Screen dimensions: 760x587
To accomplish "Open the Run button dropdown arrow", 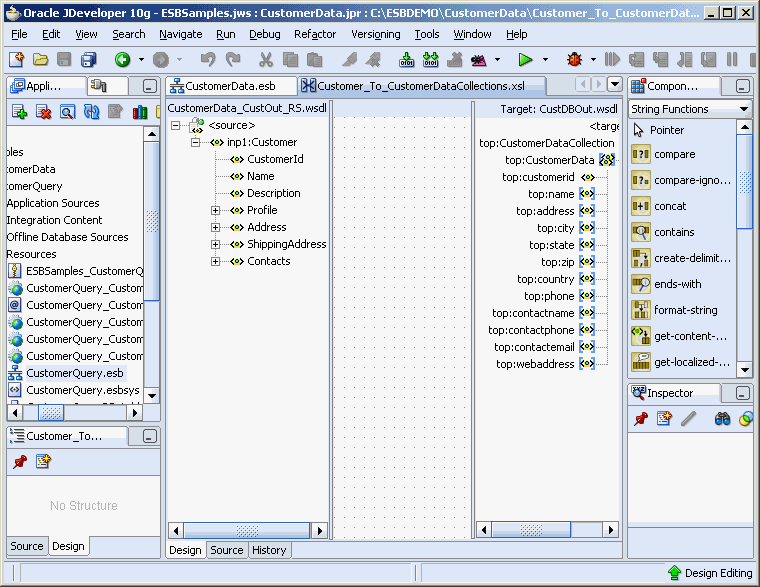I will [545, 60].
